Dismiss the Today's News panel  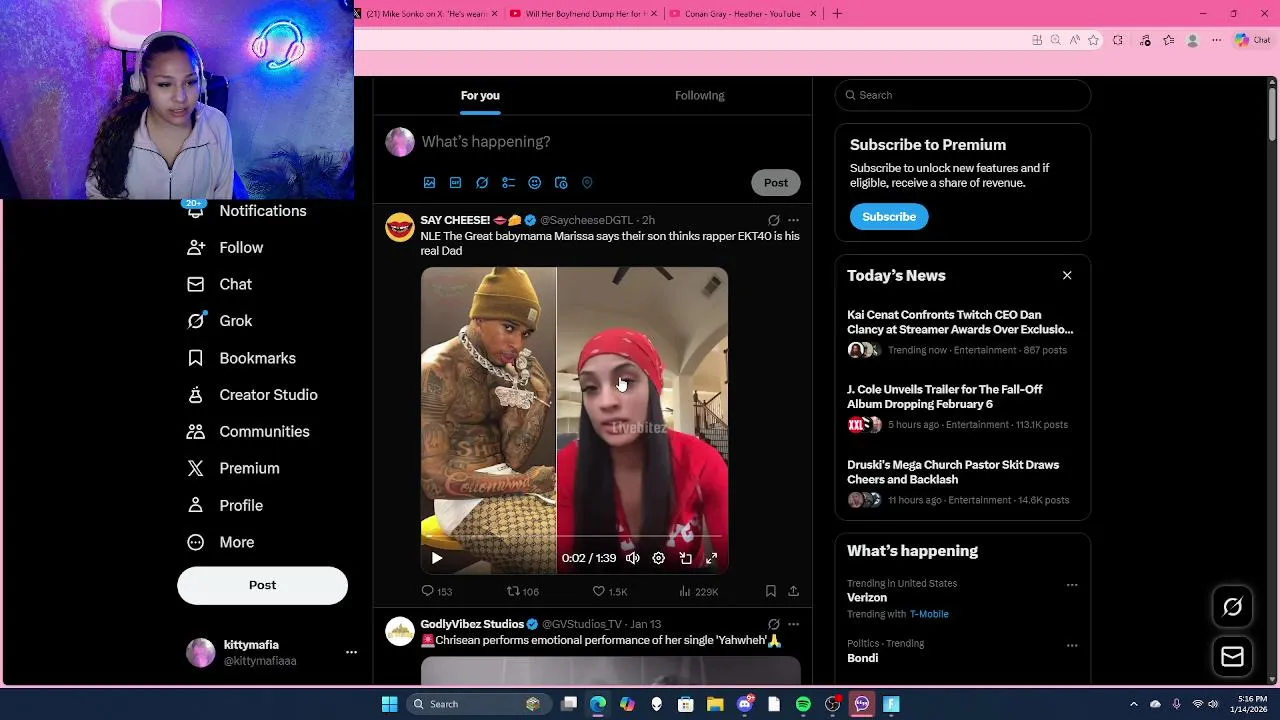tap(1067, 275)
